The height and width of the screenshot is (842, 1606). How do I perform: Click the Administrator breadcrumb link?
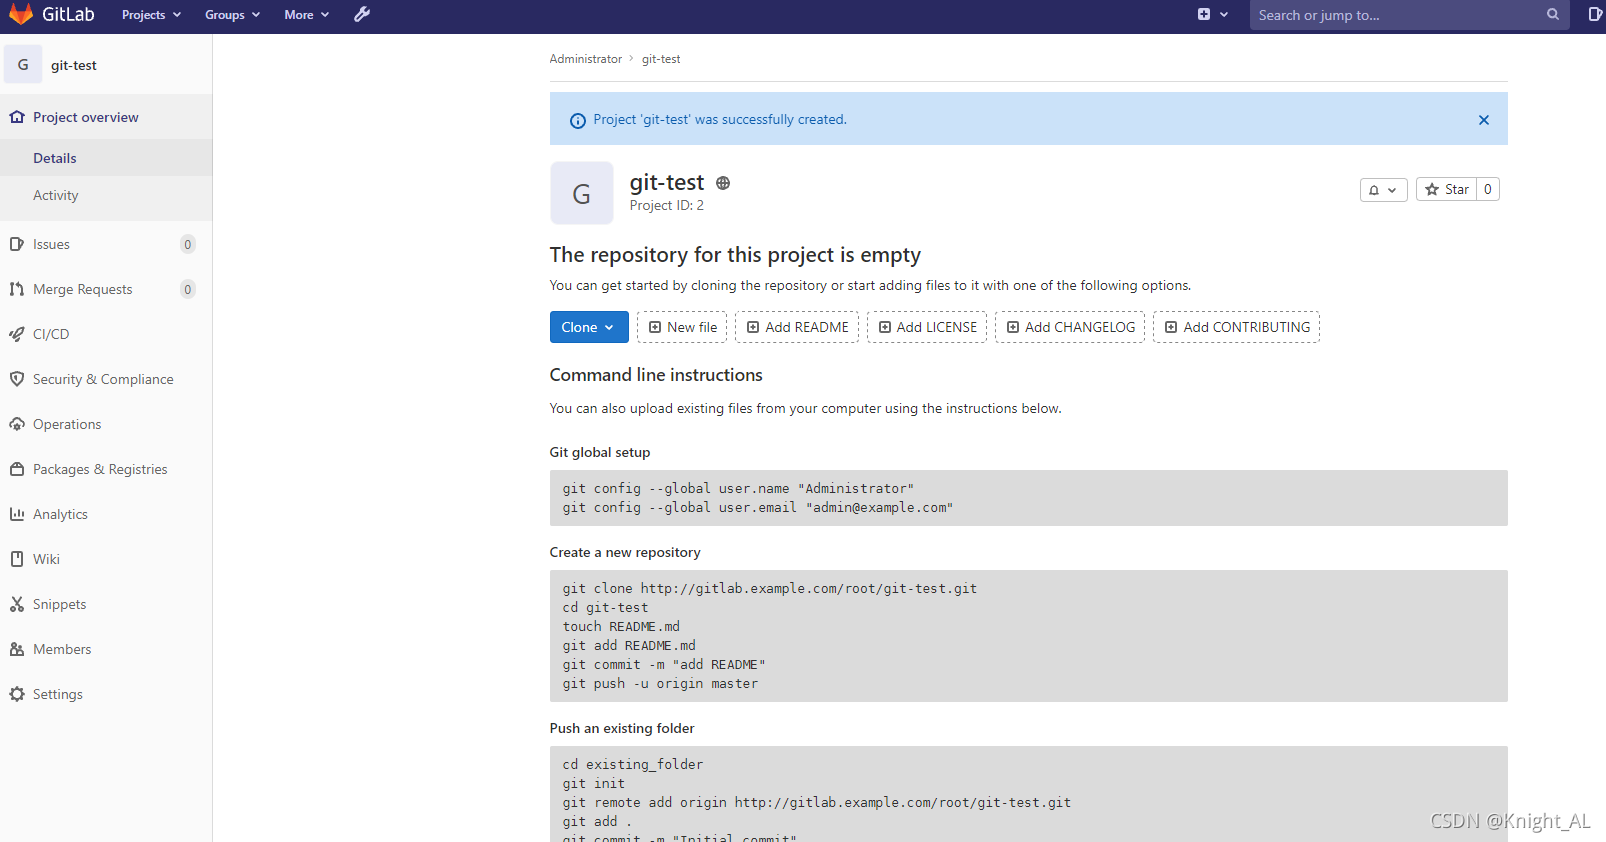click(586, 59)
